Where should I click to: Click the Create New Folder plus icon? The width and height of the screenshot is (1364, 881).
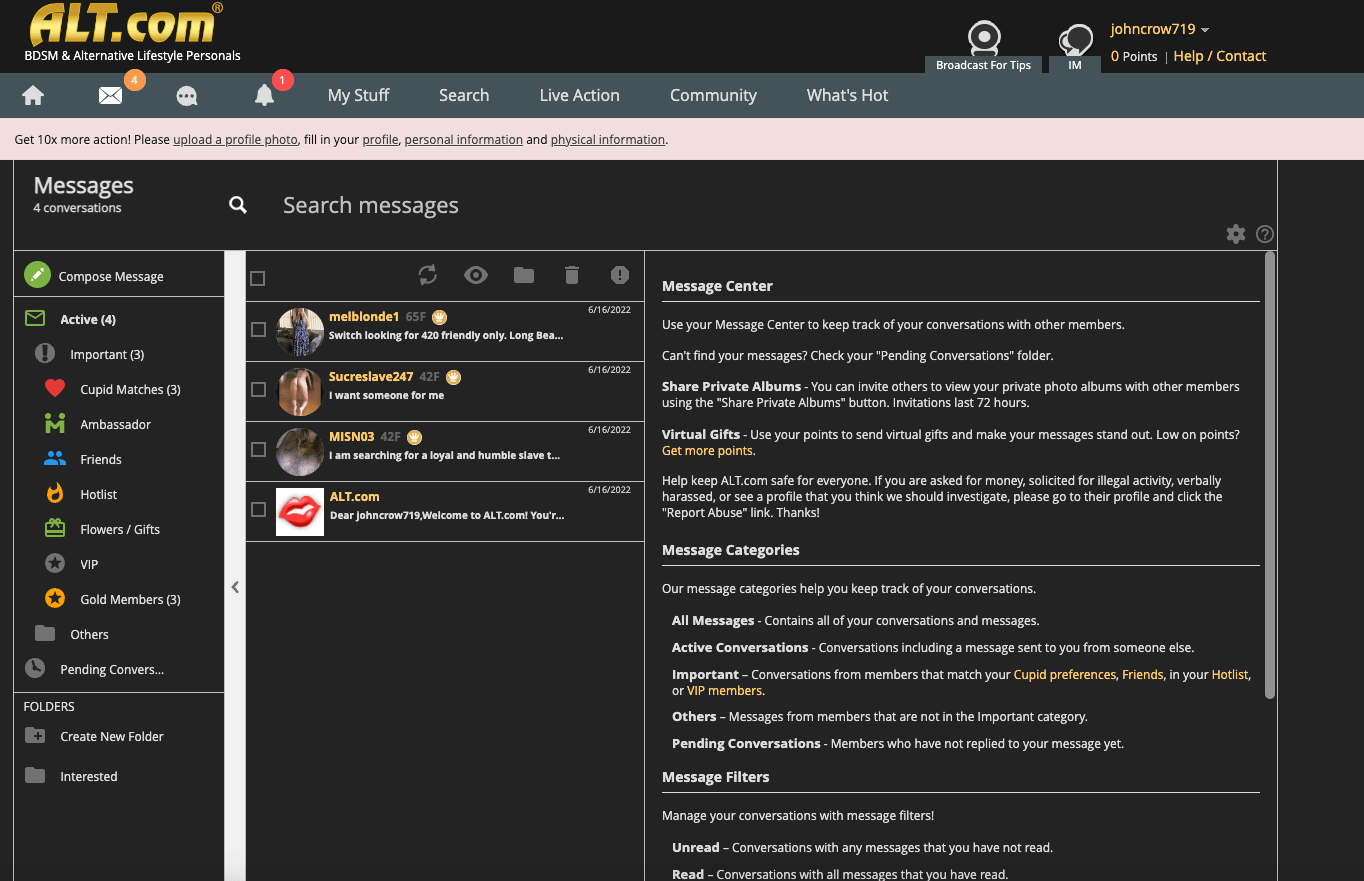pos(35,736)
